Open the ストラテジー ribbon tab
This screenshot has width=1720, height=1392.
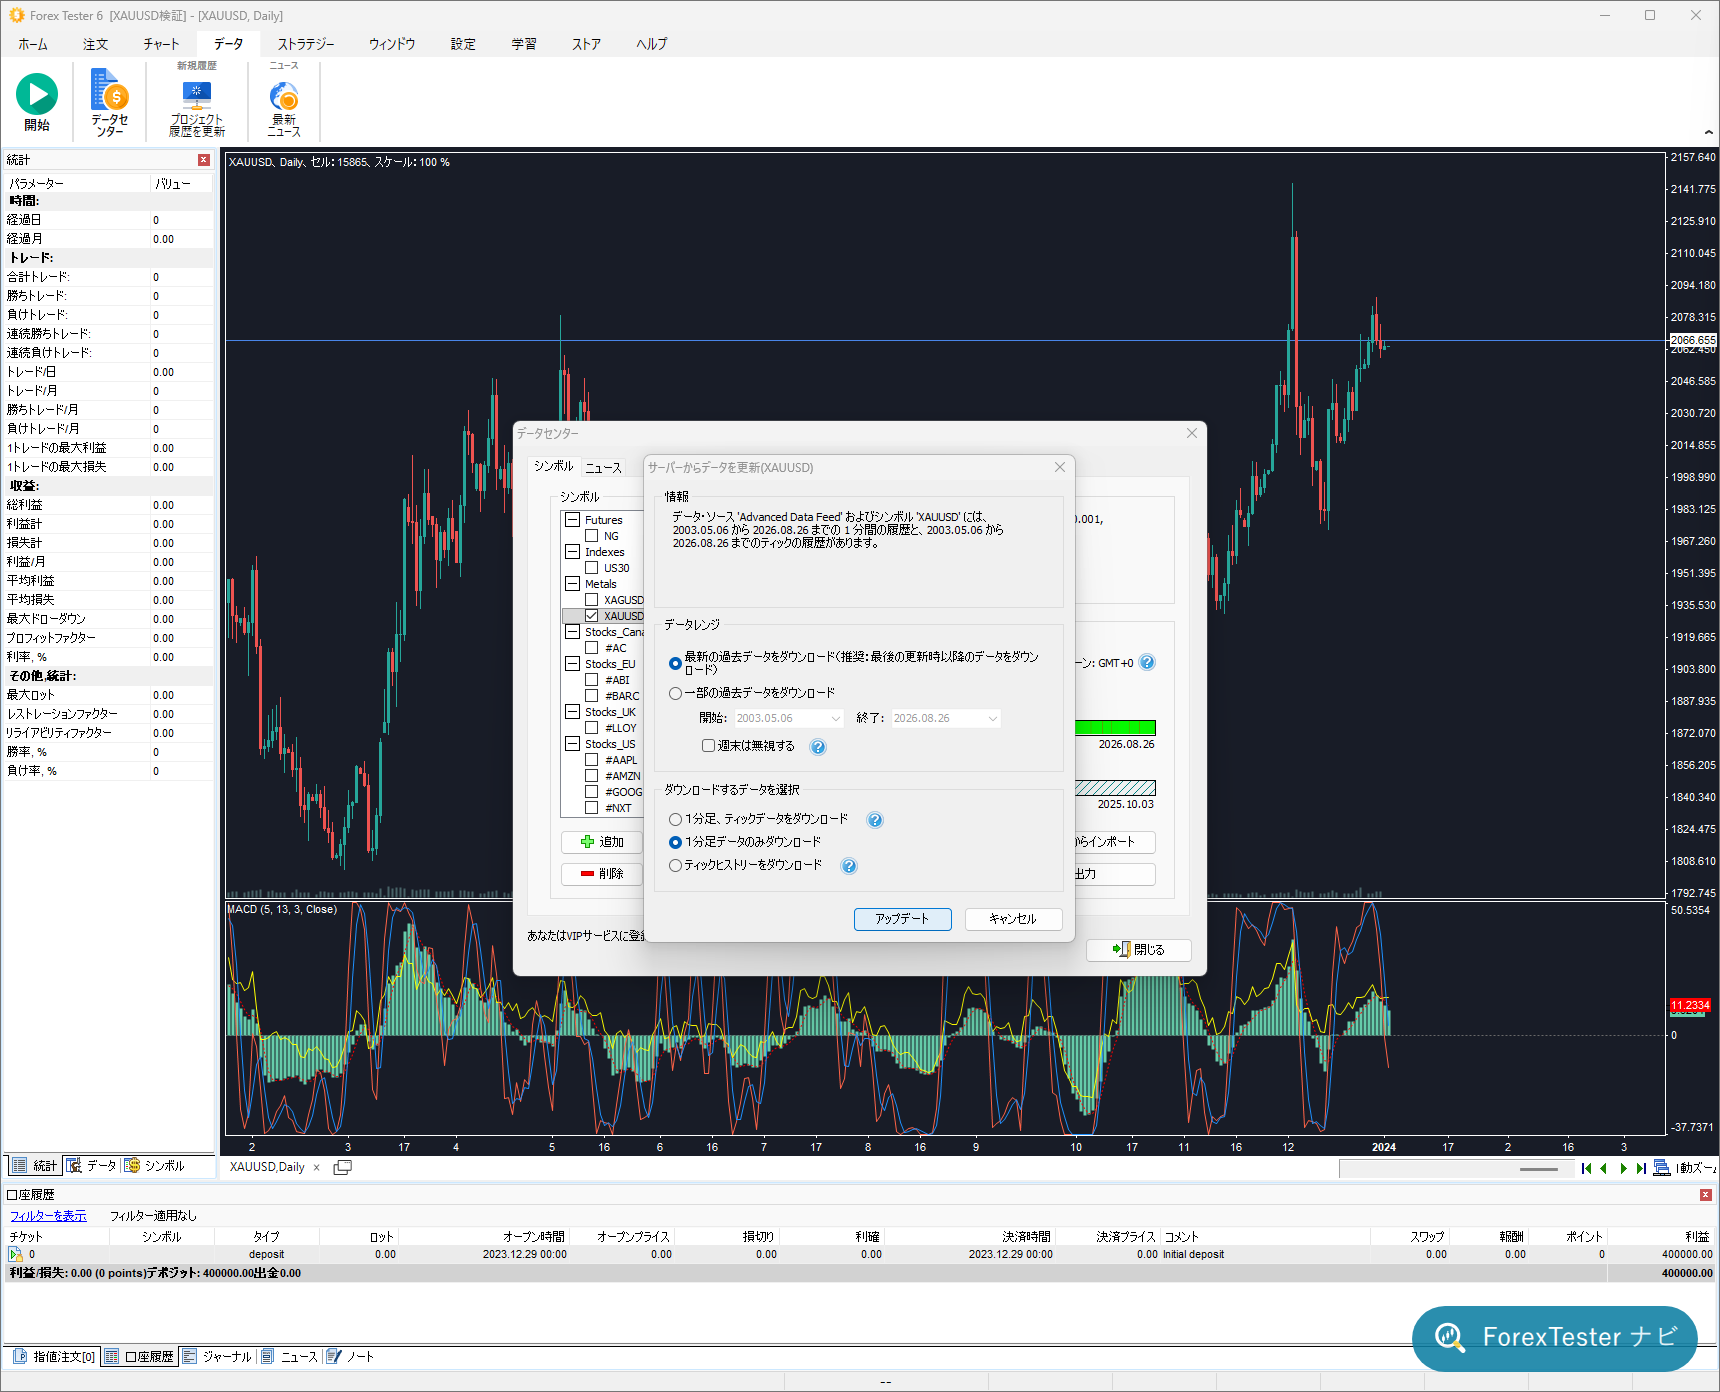tap(306, 44)
